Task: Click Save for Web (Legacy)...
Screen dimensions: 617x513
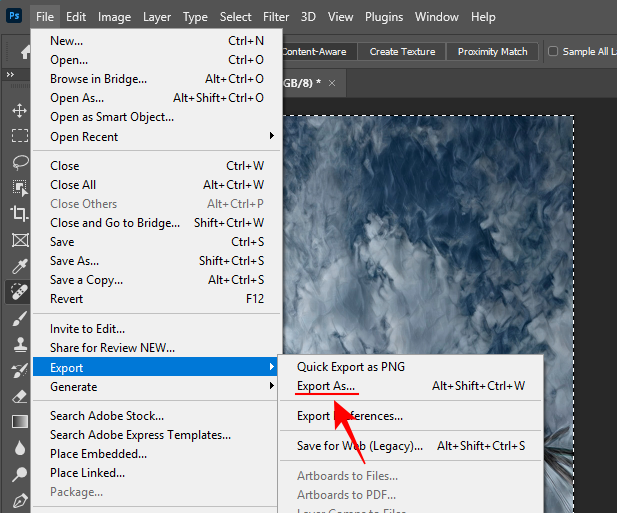Action: 411,446
